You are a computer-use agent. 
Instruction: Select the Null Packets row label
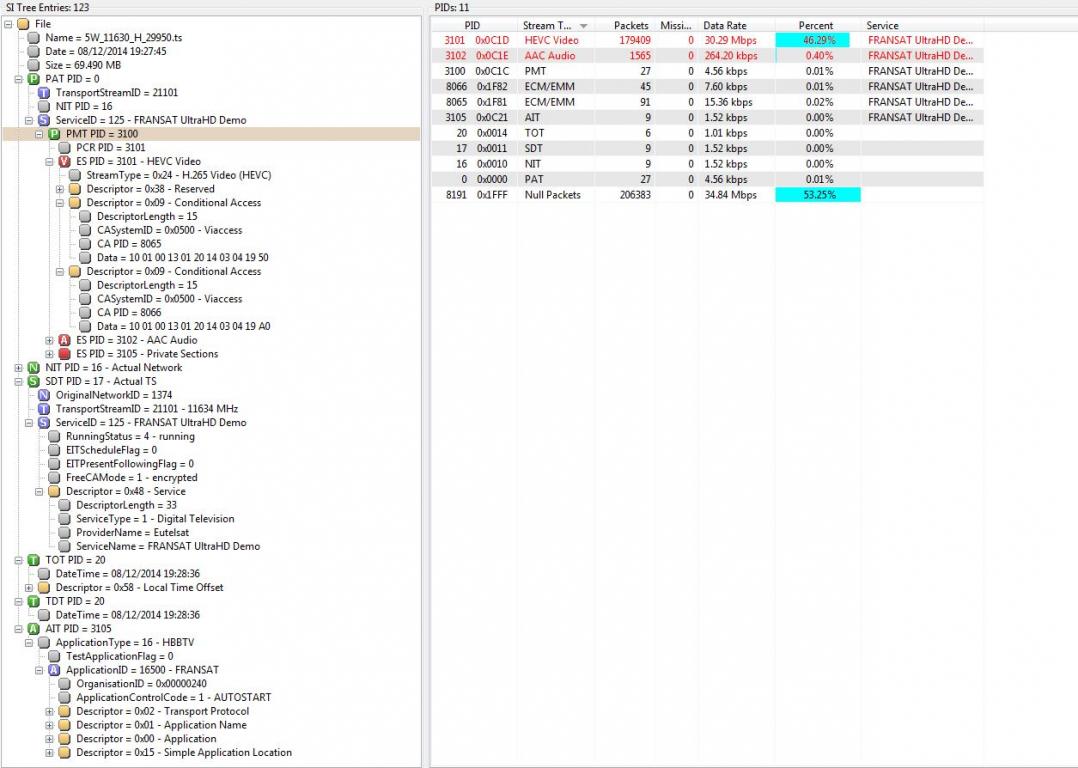pyautogui.click(x=553, y=195)
